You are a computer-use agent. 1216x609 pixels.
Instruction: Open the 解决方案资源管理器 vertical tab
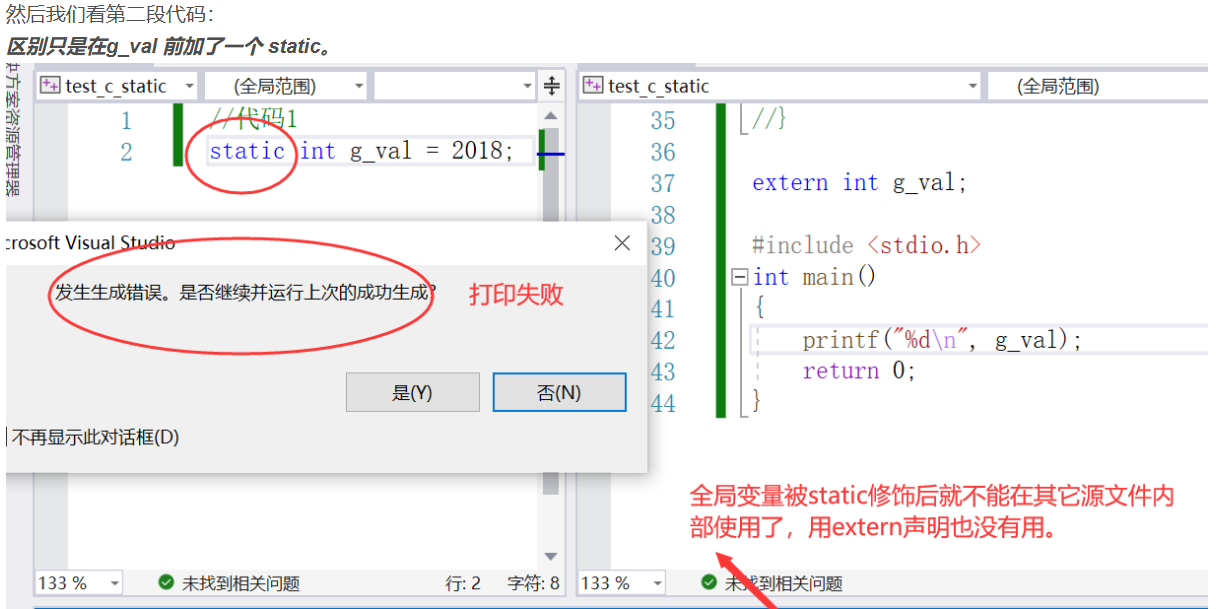tap(9, 130)
